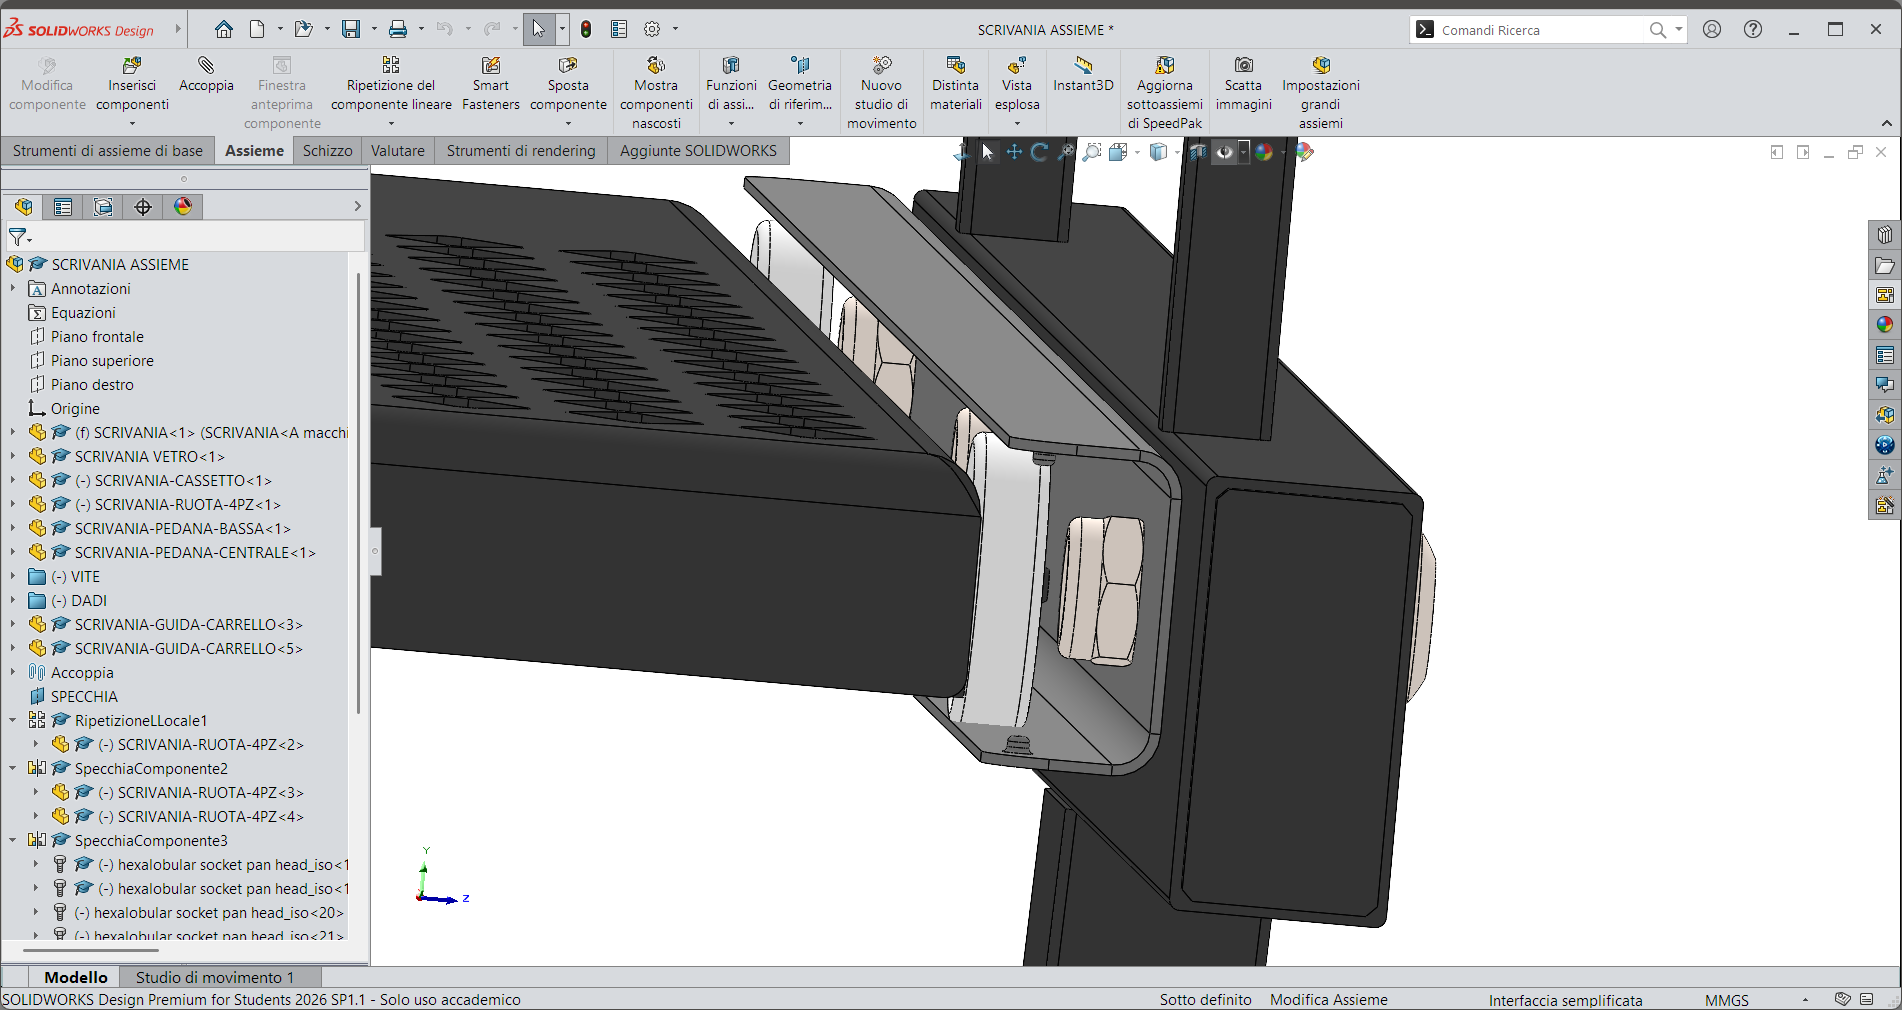Screen dimensions: 1902x1010
Task: Open File Properties list icon
Action: pos(619,29)
